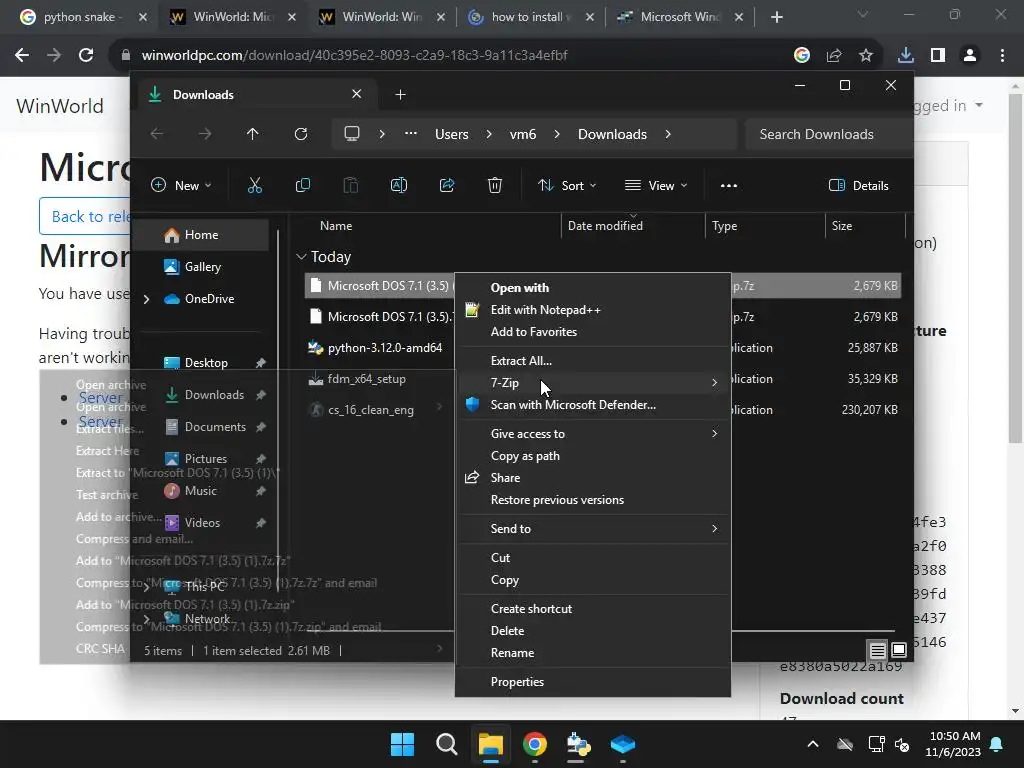Open the New dropdown in Explorer toolbar
The image size is (1024, 768).
181,185
